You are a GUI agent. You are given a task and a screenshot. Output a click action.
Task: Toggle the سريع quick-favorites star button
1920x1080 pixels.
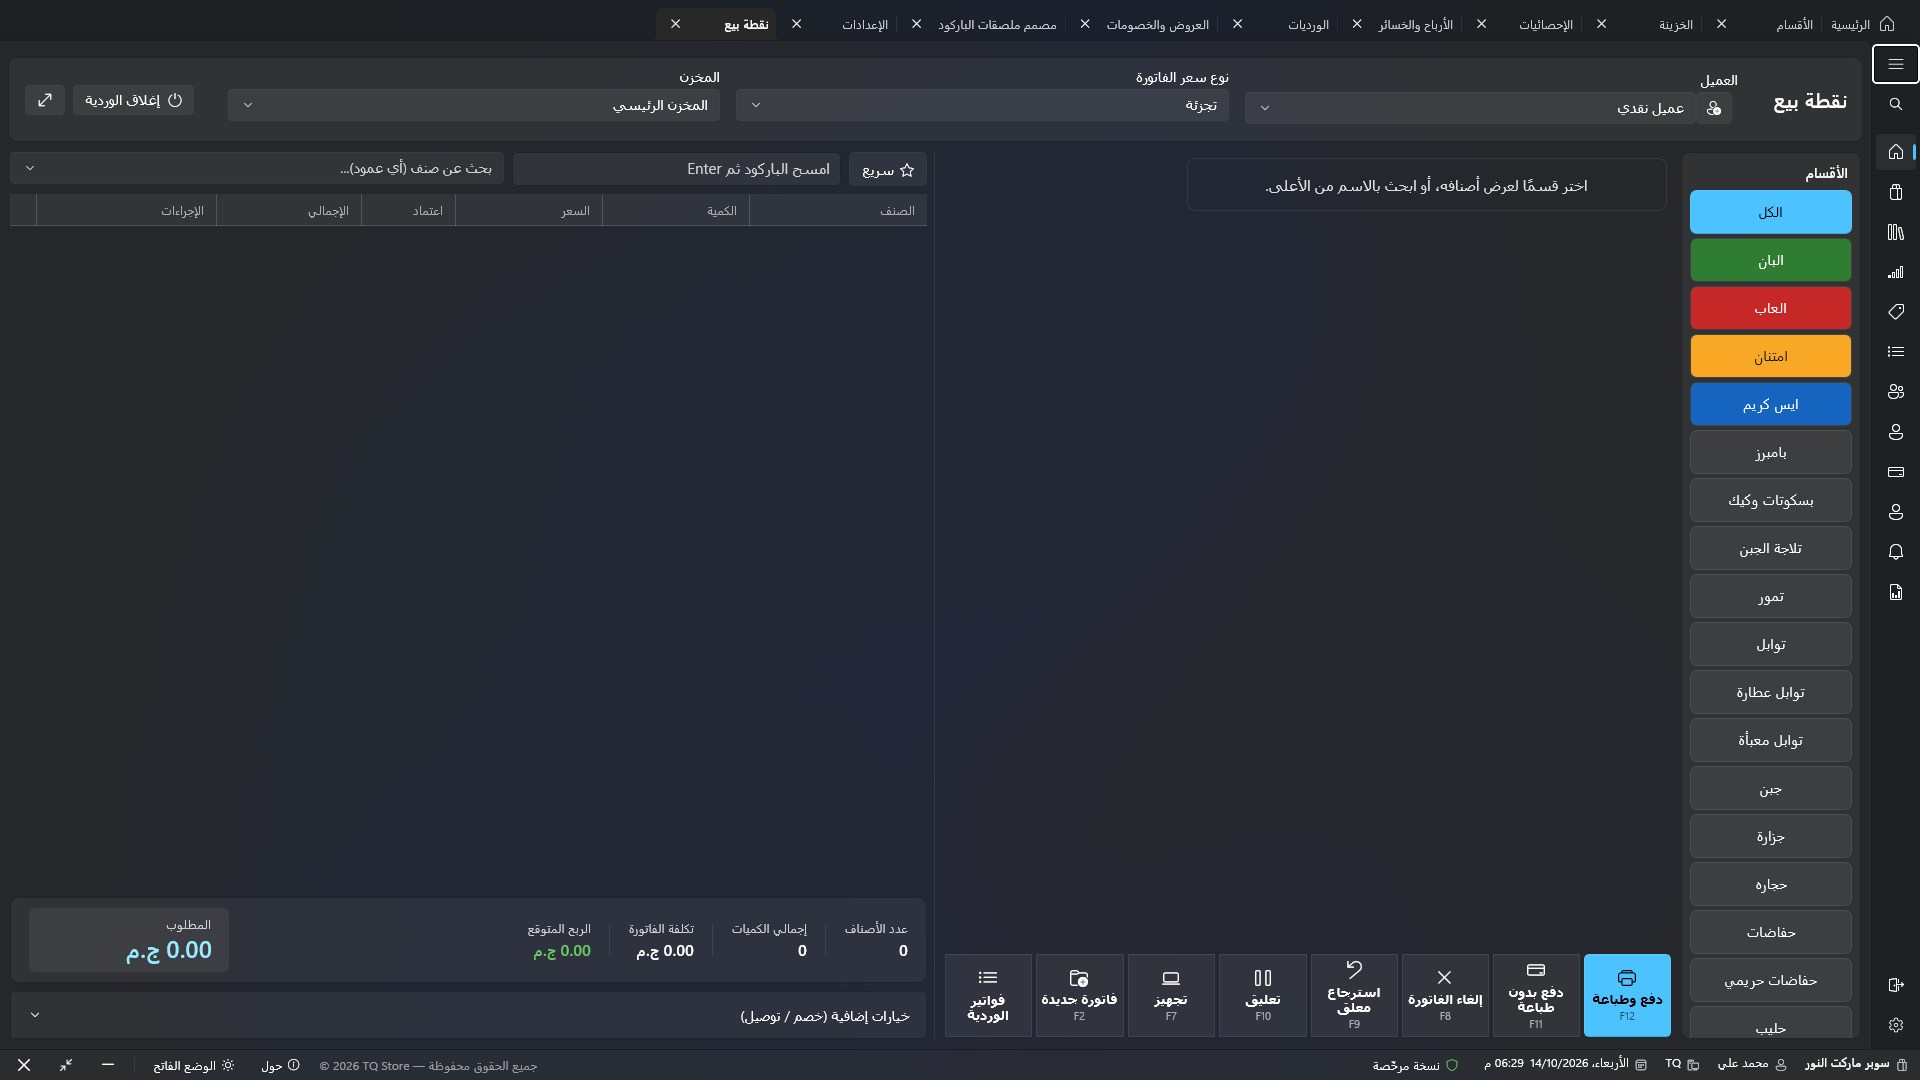888,170
